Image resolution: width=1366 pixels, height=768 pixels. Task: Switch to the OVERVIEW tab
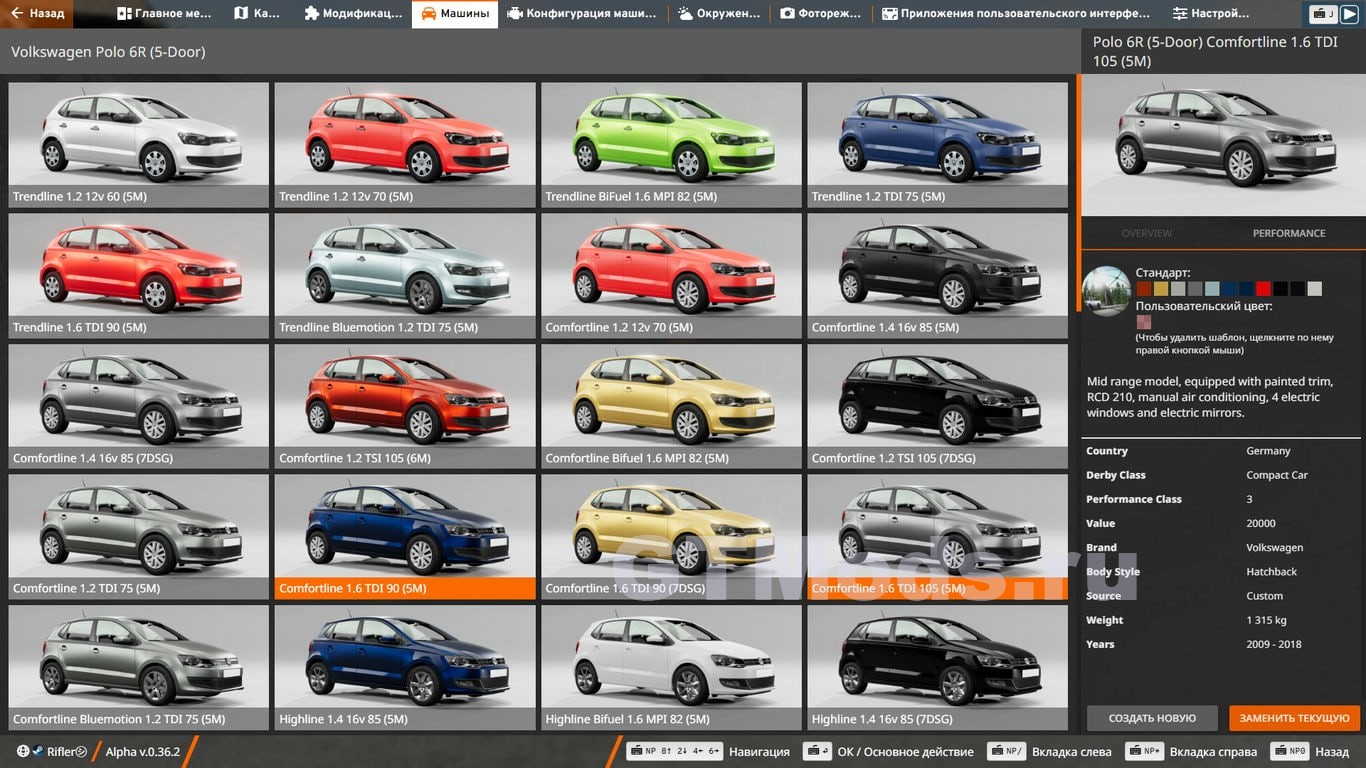pos(1146,233)
